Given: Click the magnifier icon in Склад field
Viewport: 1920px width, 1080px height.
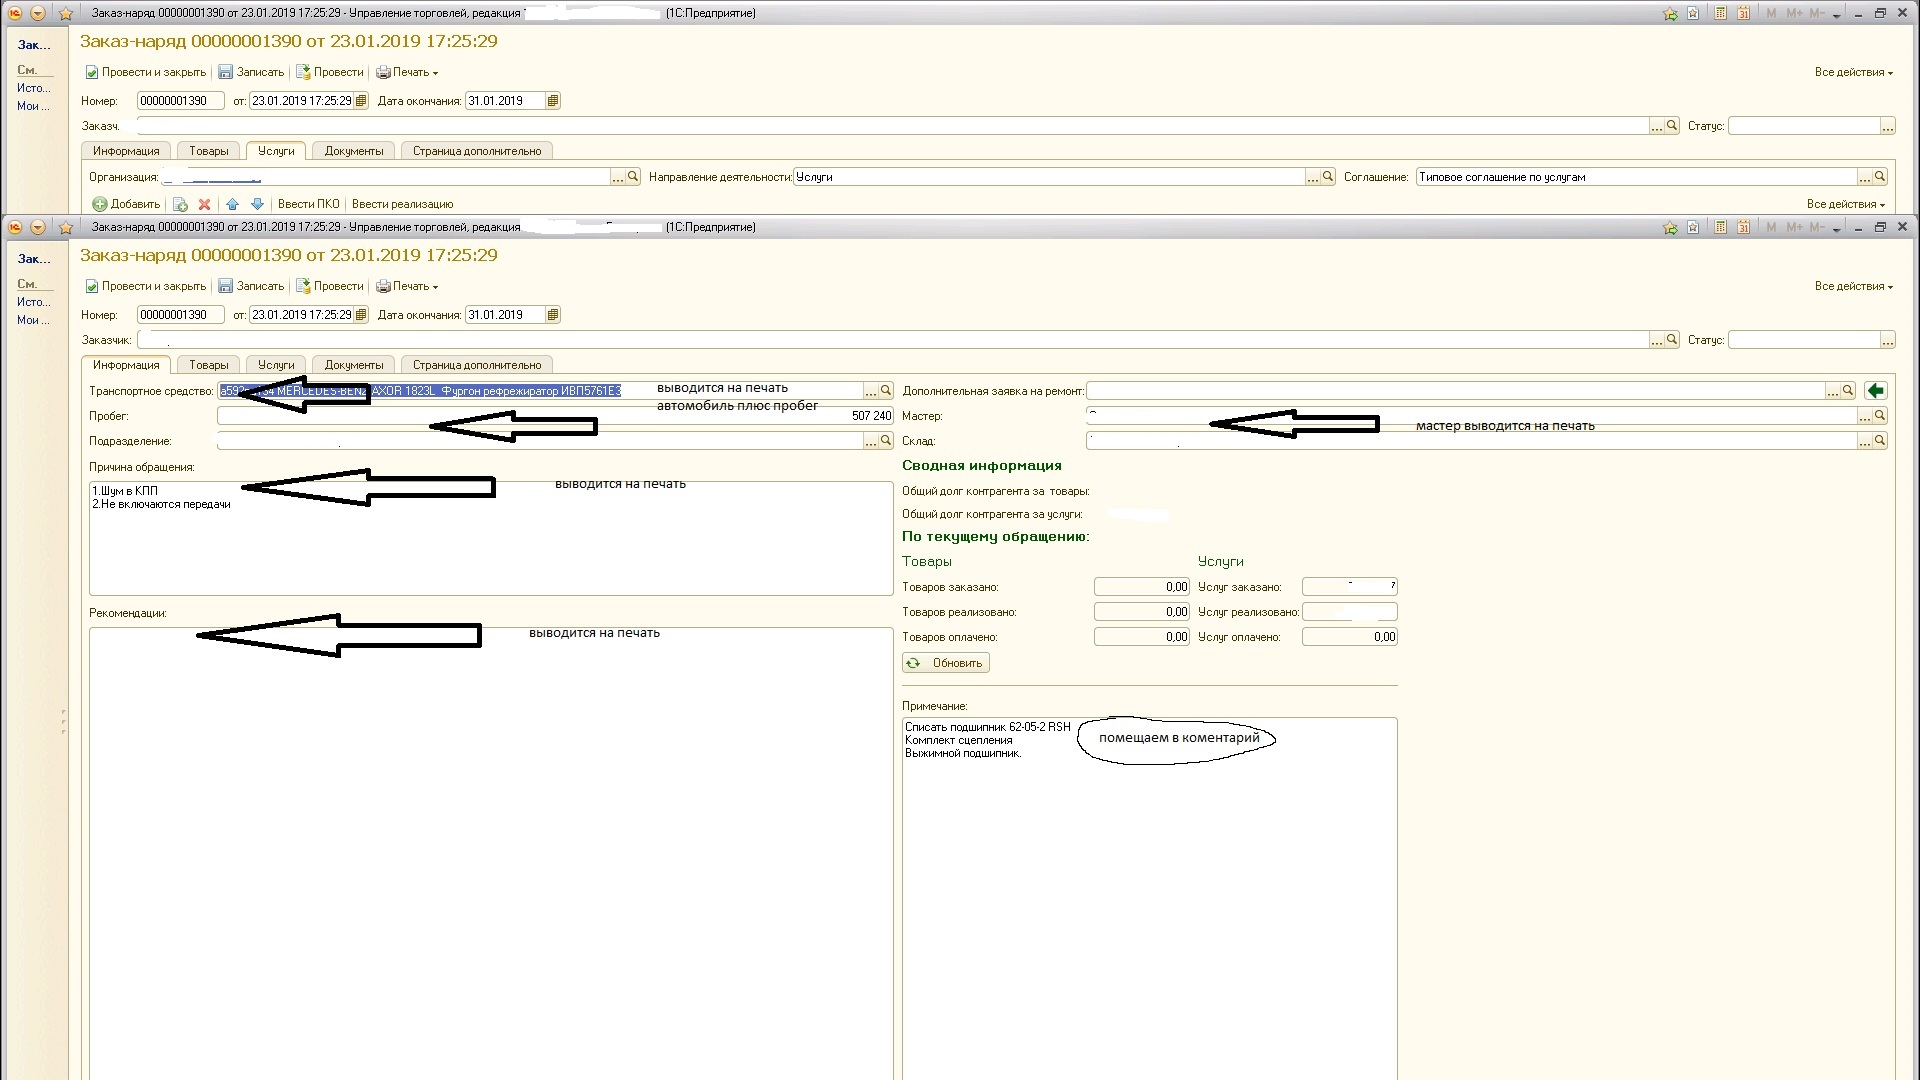Looking at the screenshot, I should [x=1880, y=441].
